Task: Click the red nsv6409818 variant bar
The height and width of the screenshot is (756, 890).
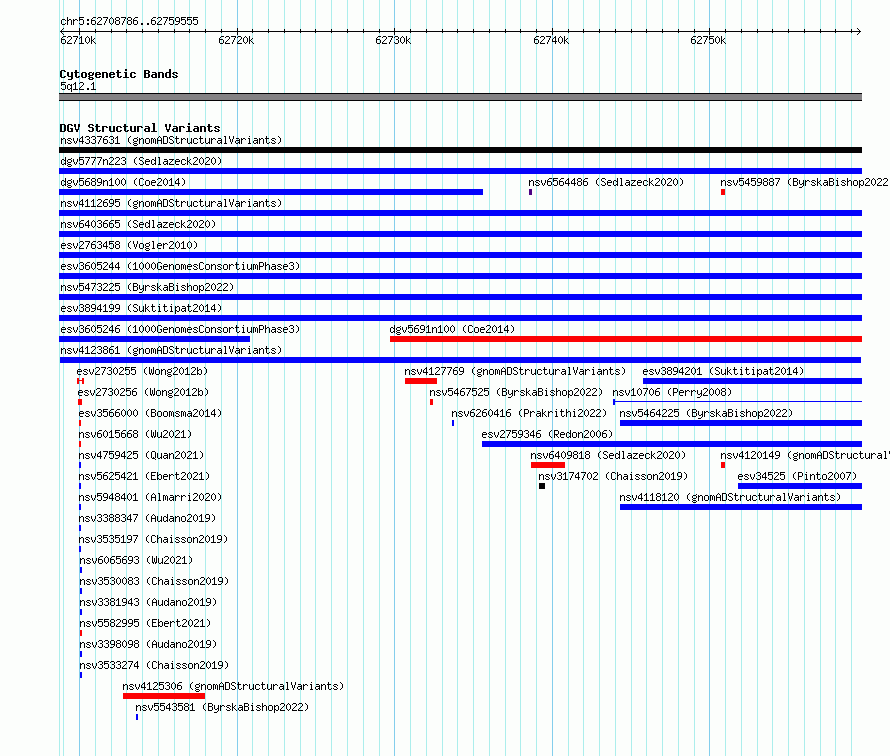Action: [x=548, y=465]
